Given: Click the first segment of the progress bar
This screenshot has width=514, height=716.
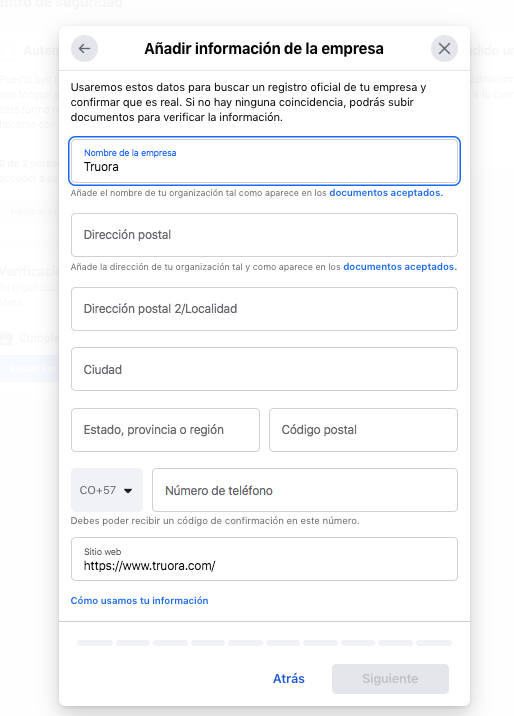Looking at the screenshot, I should tap(95, 643).
